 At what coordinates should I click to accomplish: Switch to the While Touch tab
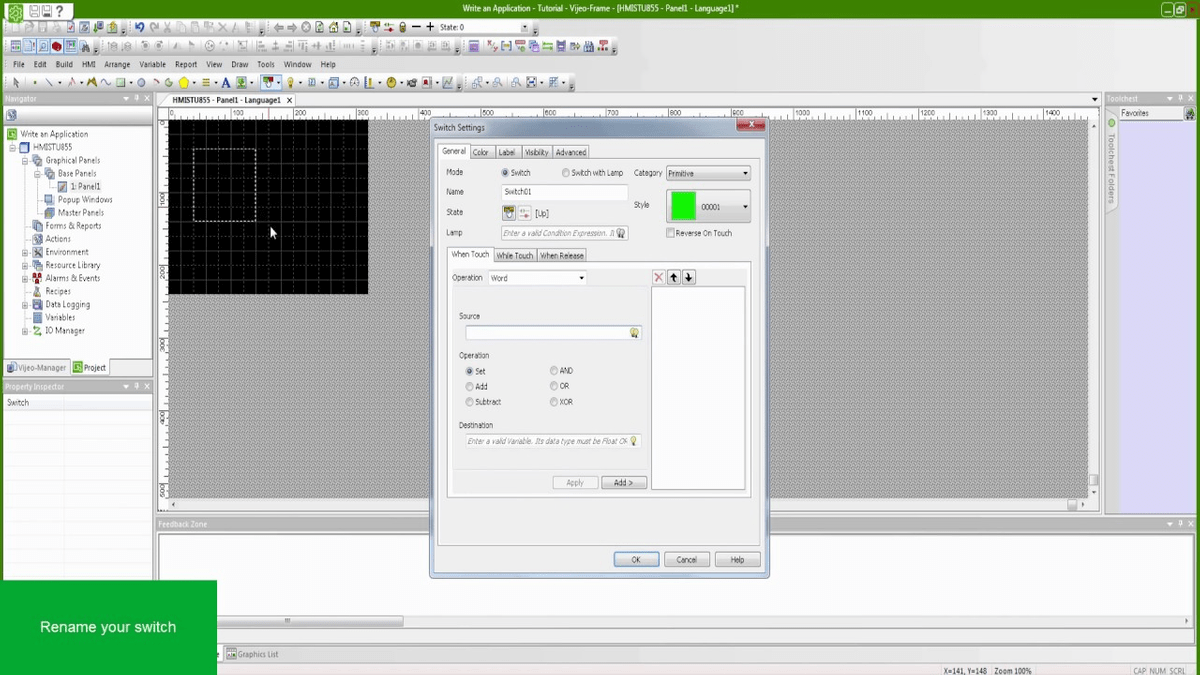(x=515, y=255)
